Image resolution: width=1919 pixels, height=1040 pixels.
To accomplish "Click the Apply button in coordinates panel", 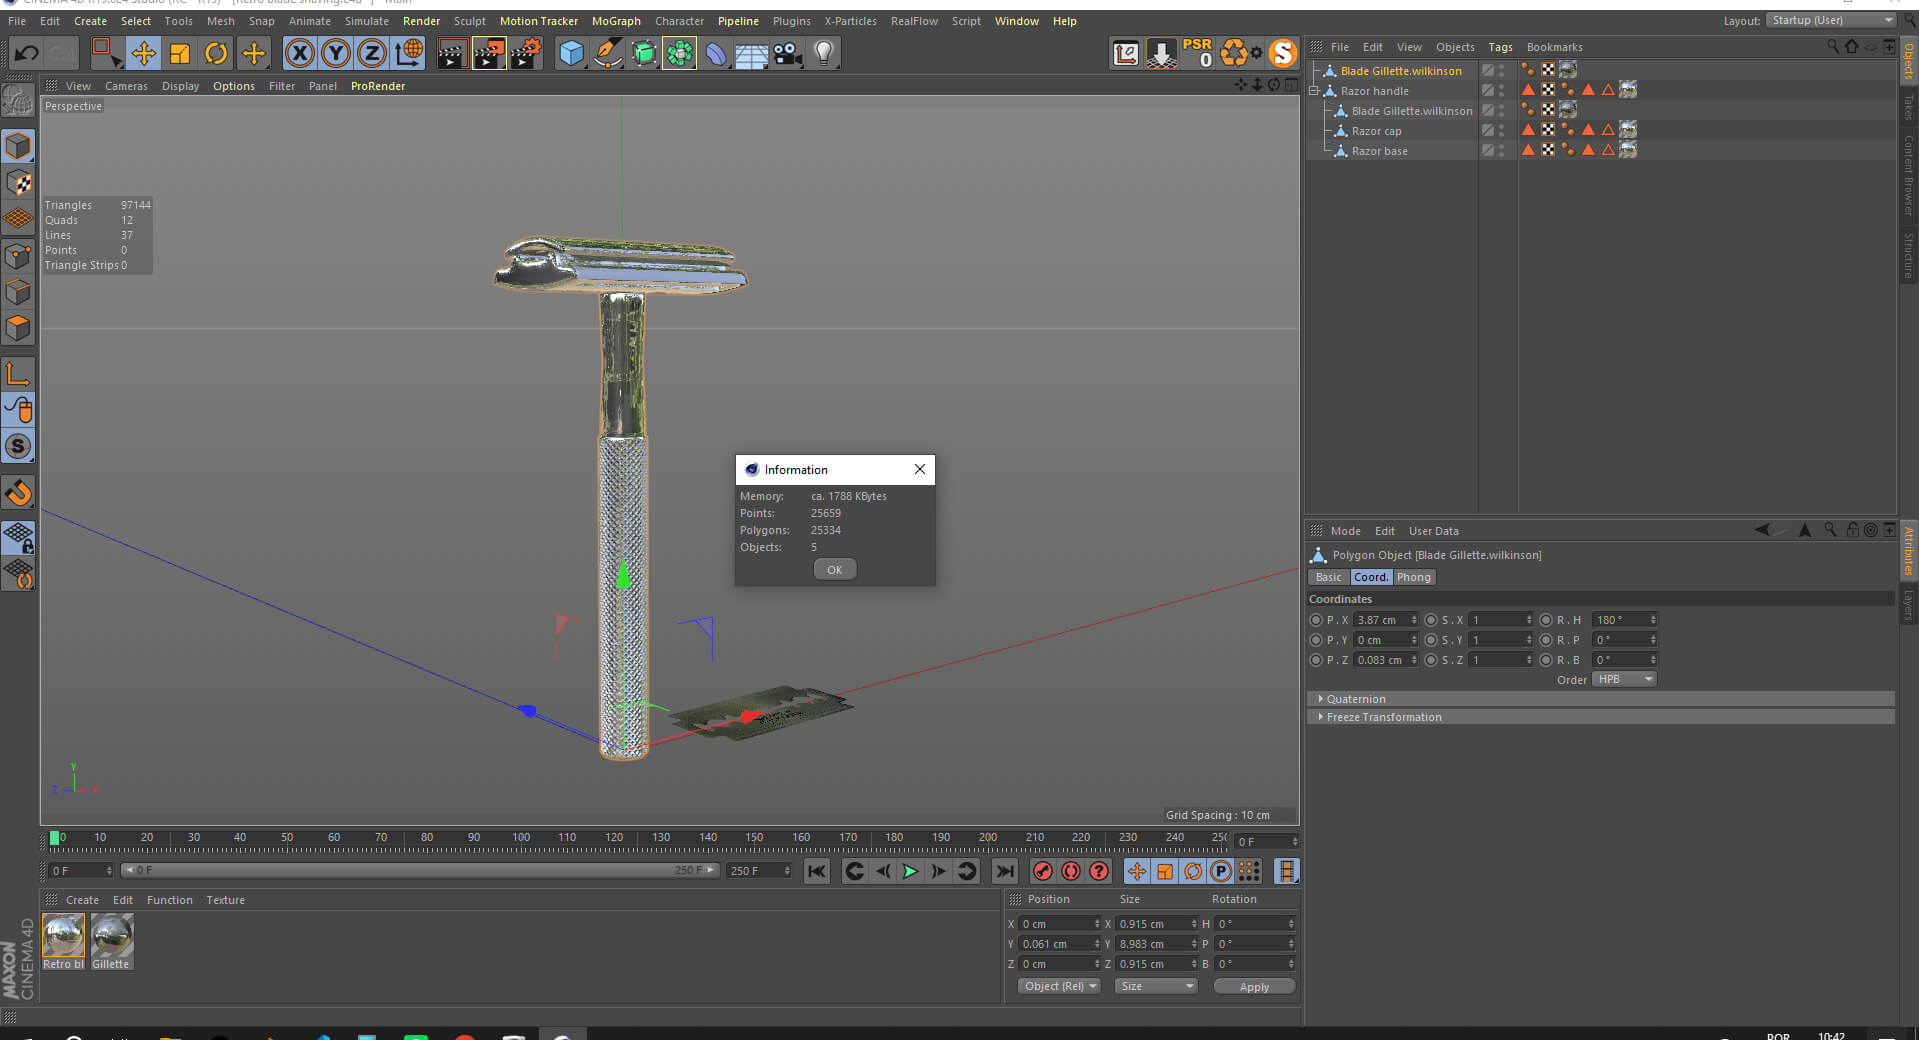I will [x=1254, y=986].
